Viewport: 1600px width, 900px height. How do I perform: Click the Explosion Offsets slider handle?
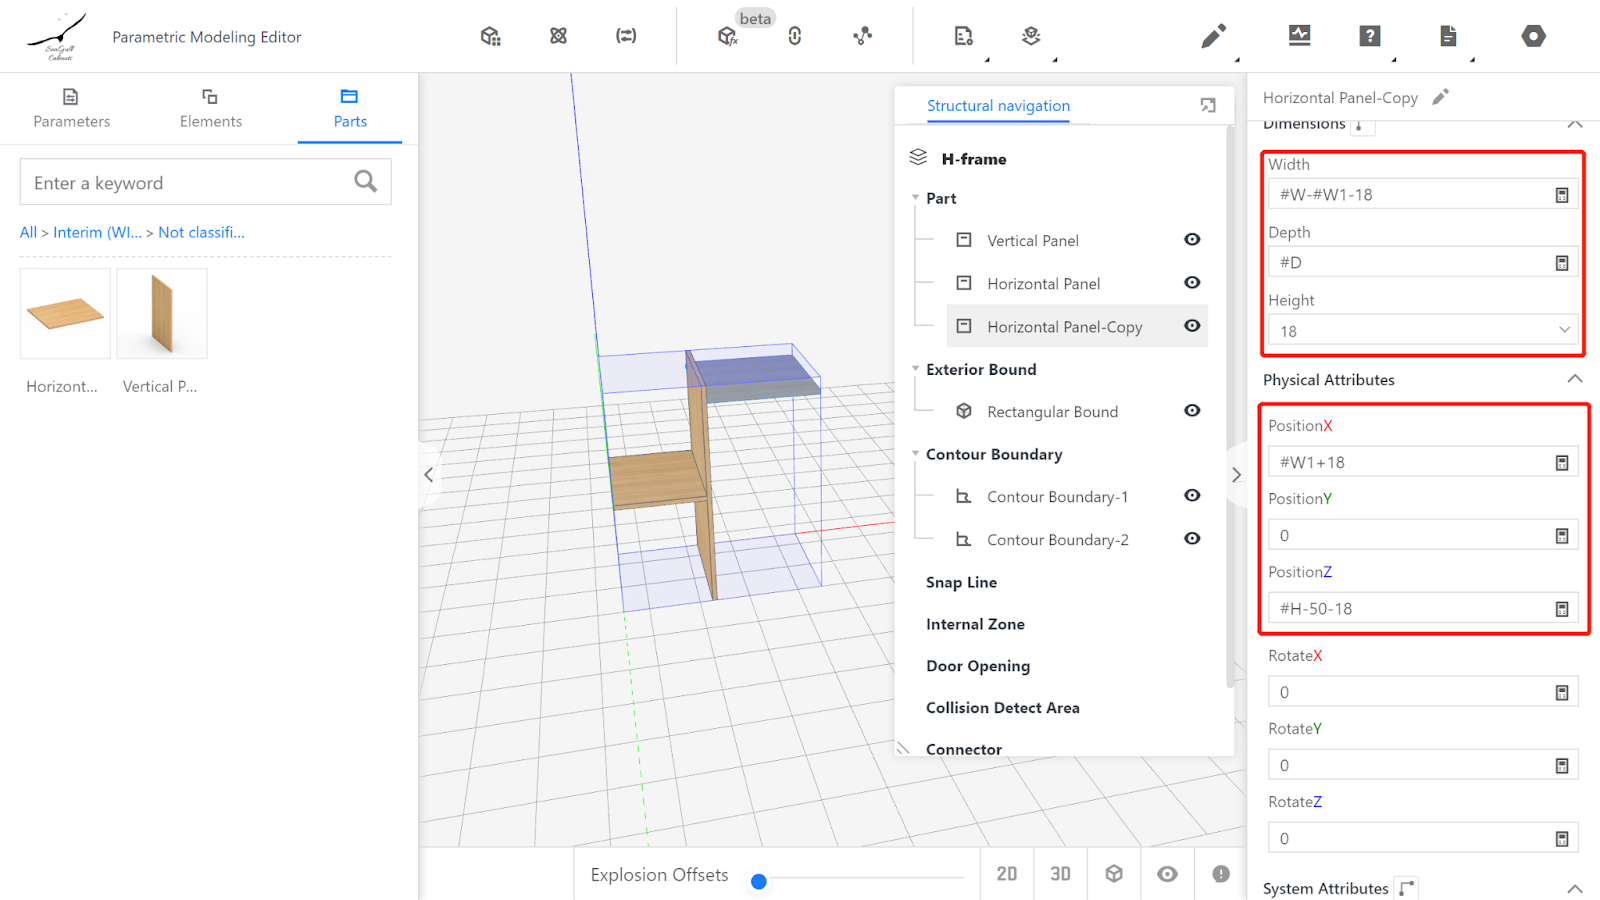(759, 881)
